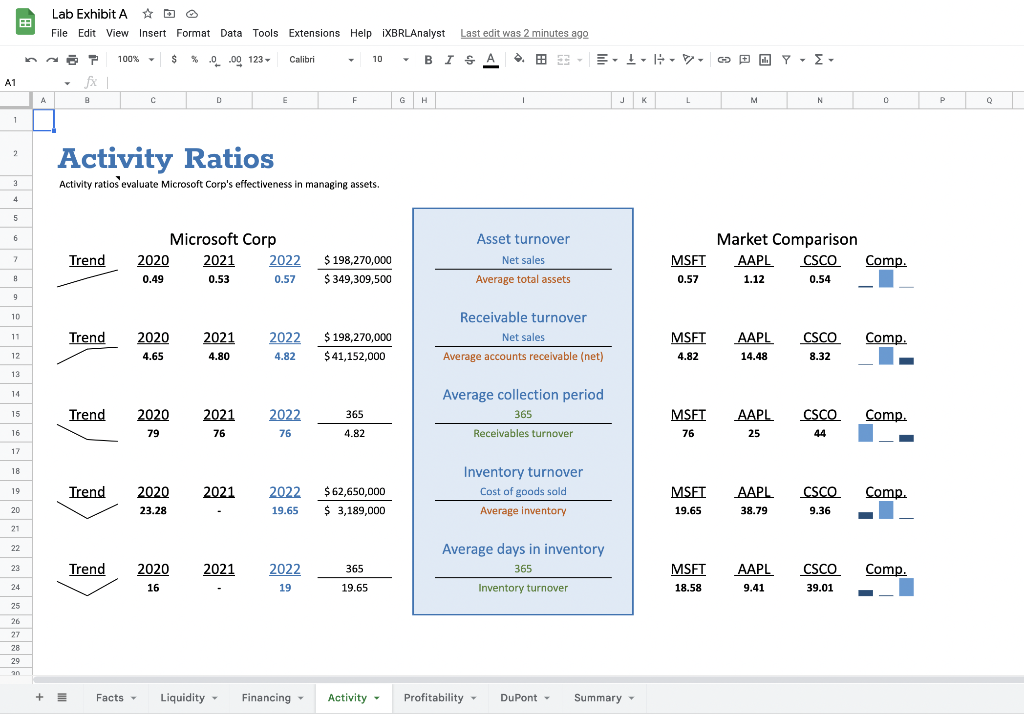Viewport: 1024px width, 717px height.
Task: Star the Lab Exhibit A document
Action: (x=148, y=14)
